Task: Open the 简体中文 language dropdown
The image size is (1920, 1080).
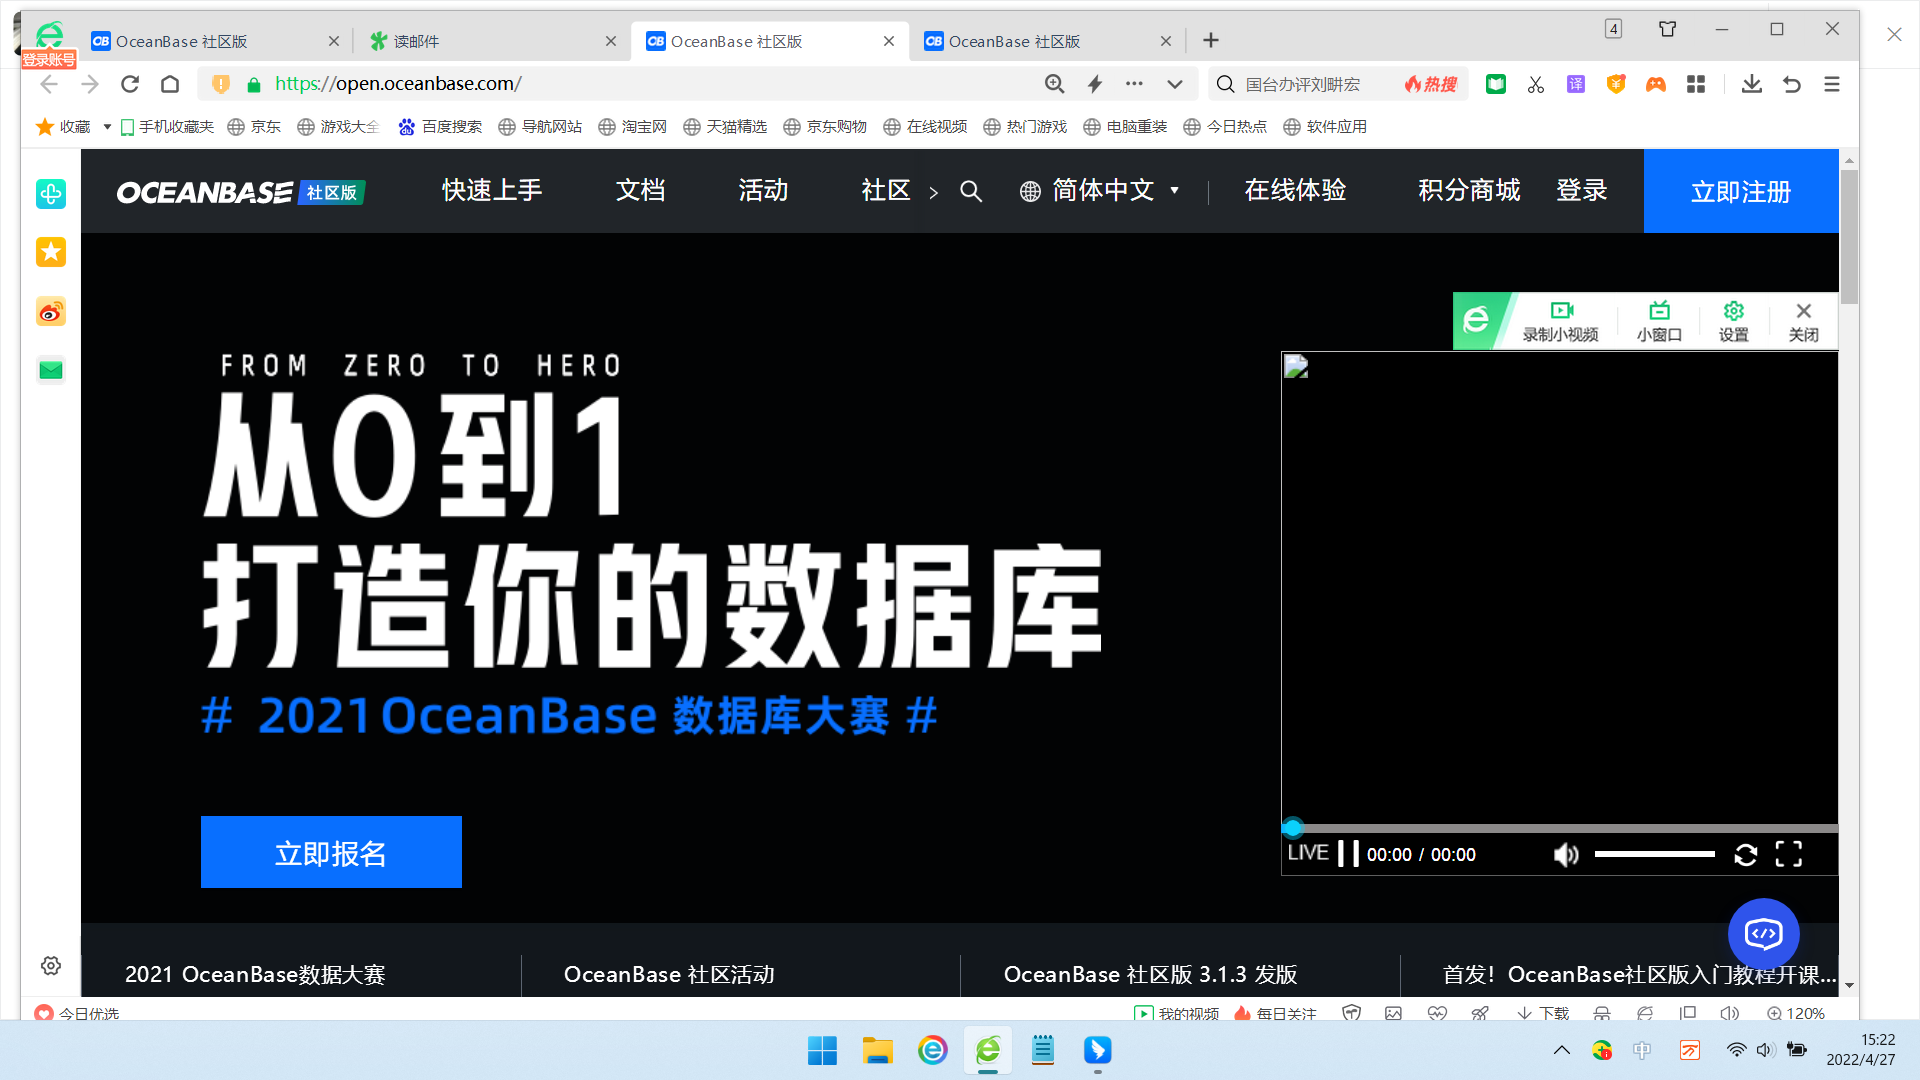Action: pos(1100,190)
